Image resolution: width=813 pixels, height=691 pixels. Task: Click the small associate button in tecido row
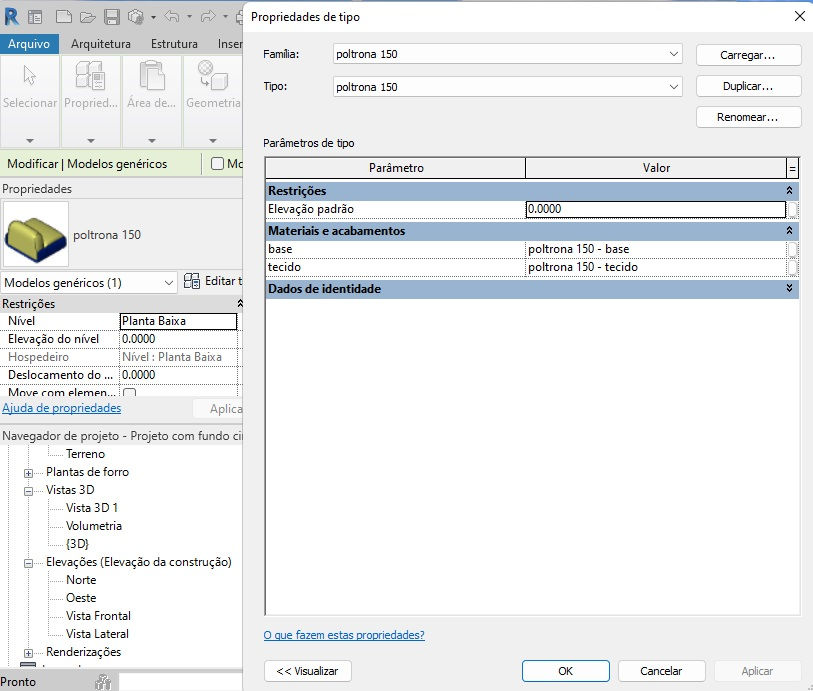click(792, 267)
